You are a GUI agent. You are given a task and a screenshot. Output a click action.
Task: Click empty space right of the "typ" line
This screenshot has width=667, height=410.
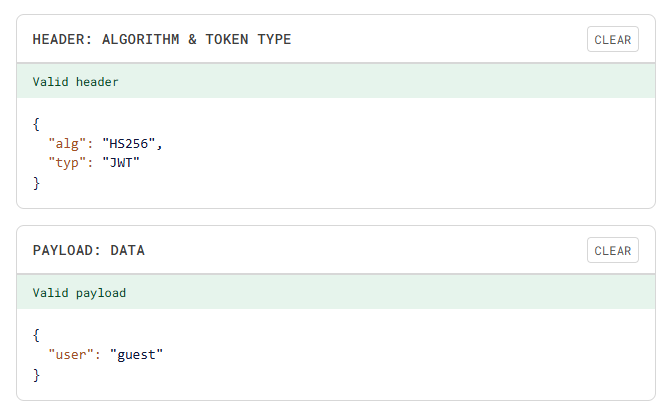coord(350,162)
